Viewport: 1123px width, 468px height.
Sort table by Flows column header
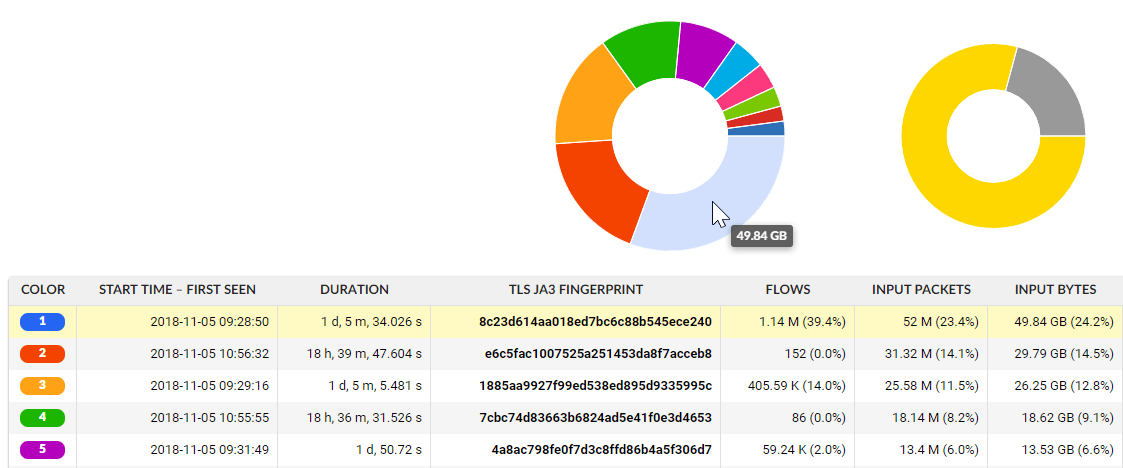[x=789, y=290]
